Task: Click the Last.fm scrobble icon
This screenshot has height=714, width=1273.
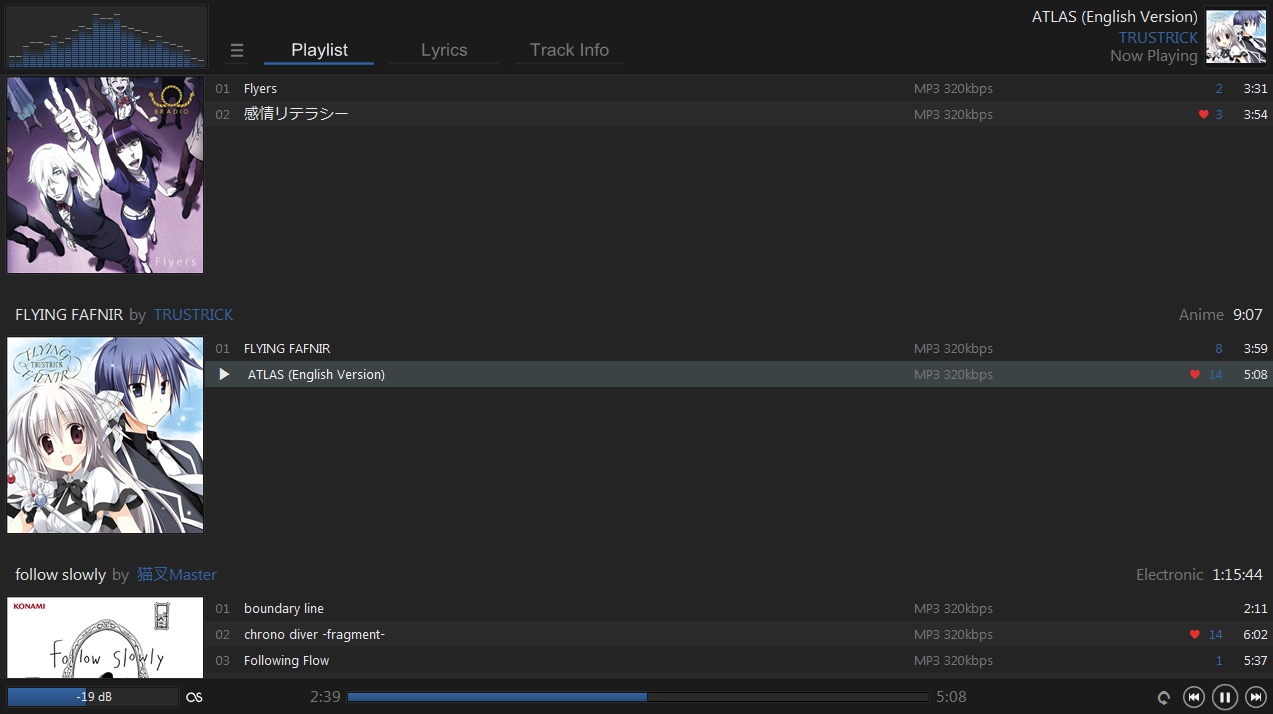Action: (194, 697)
